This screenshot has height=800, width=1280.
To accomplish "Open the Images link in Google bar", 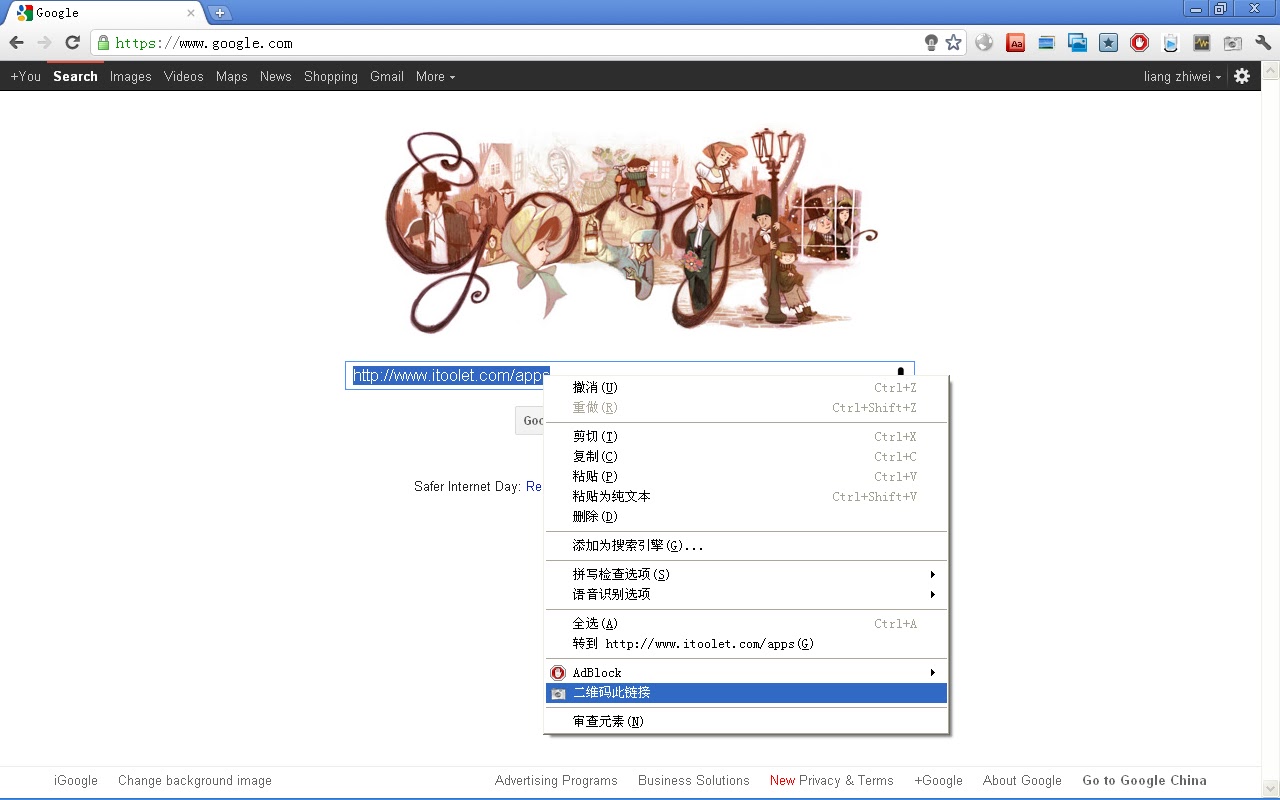I will pyautogui.click(x=131, y=76).
